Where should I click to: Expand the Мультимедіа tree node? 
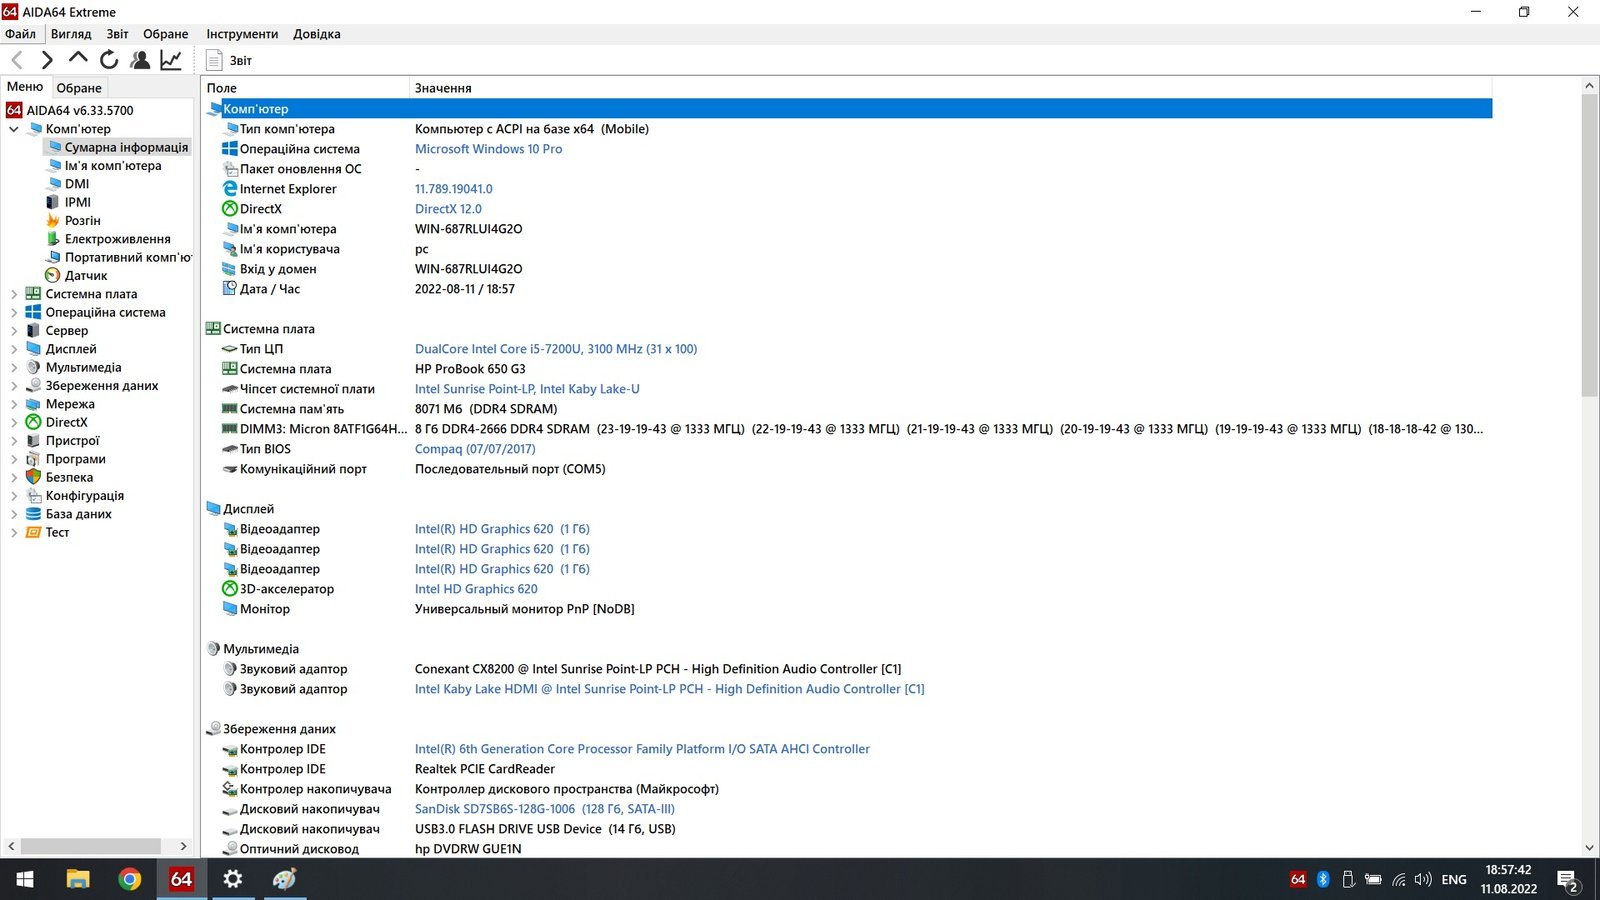coord(14,367)
